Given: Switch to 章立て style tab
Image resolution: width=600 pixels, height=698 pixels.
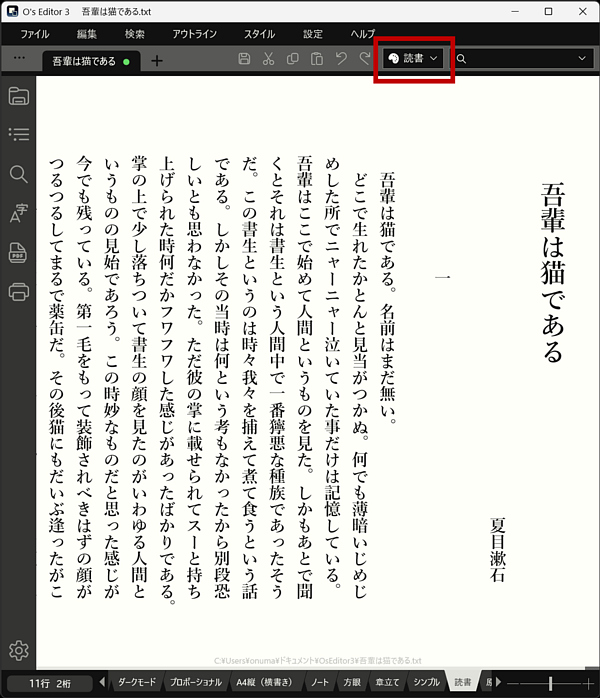Looking at the screenshot, I should coord(387,682).
